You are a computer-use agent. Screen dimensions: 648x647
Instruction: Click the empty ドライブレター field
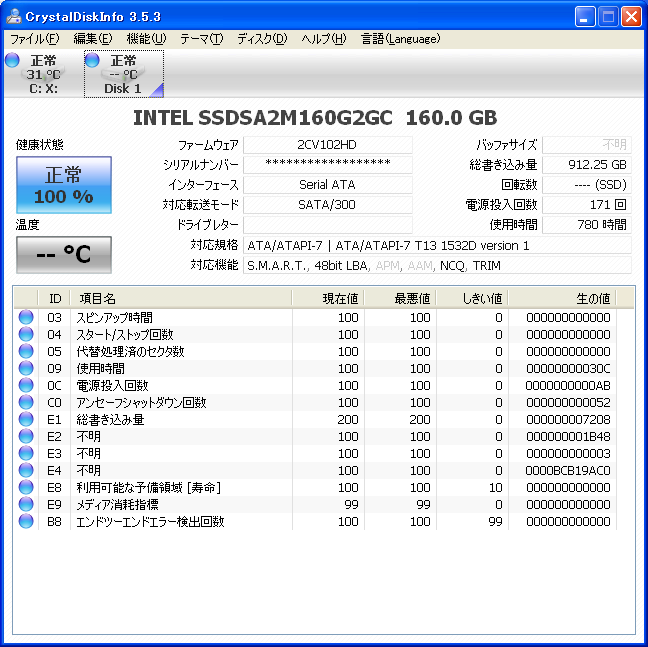pos(327,225)
